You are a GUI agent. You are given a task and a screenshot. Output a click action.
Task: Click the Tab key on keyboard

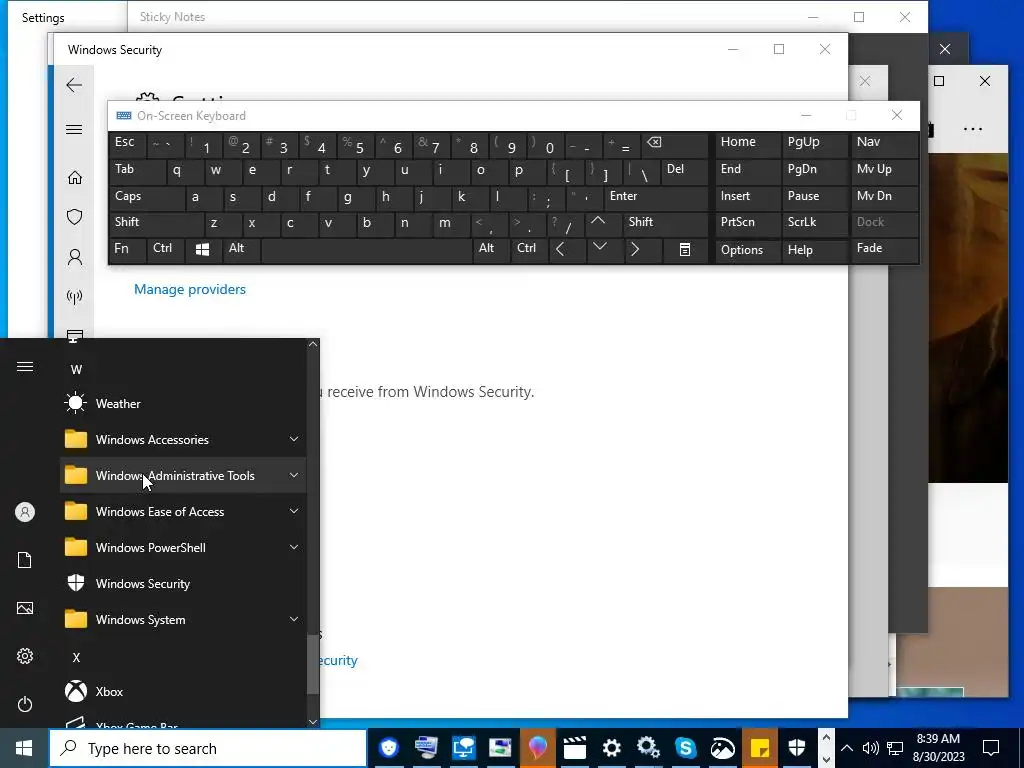click(x=136, y=171)
